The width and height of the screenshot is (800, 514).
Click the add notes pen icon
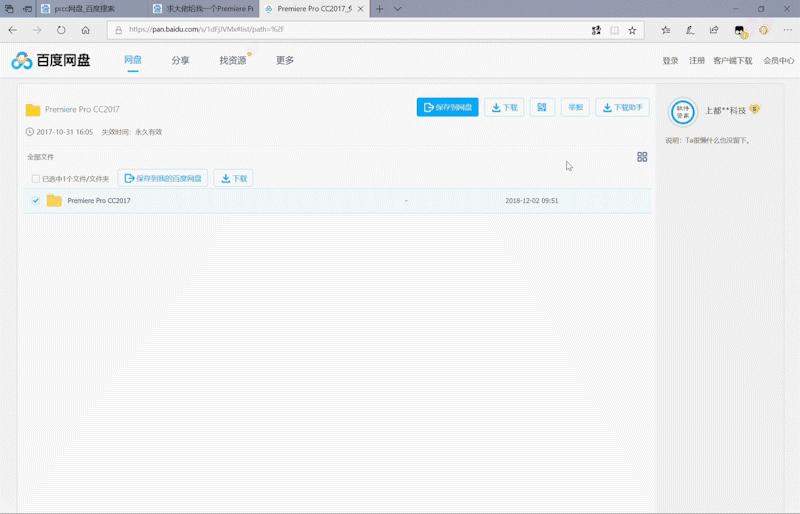click(x=690, y=30)
